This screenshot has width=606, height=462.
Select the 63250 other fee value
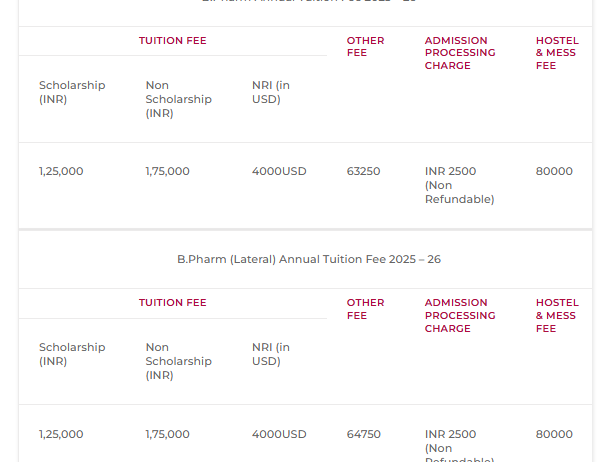pyautogui.click(x=363, y=171)
